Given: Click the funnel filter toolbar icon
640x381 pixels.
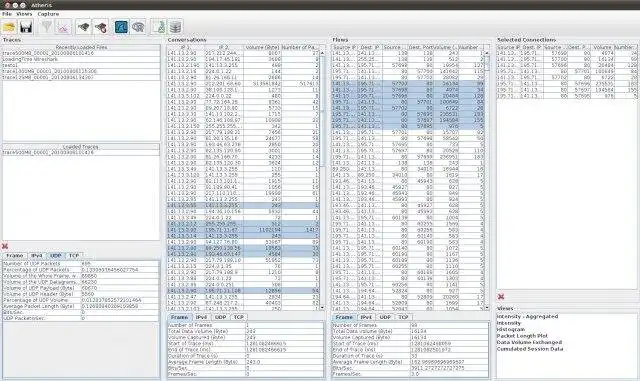Looking at the screenshot, I should click(47, 27).
